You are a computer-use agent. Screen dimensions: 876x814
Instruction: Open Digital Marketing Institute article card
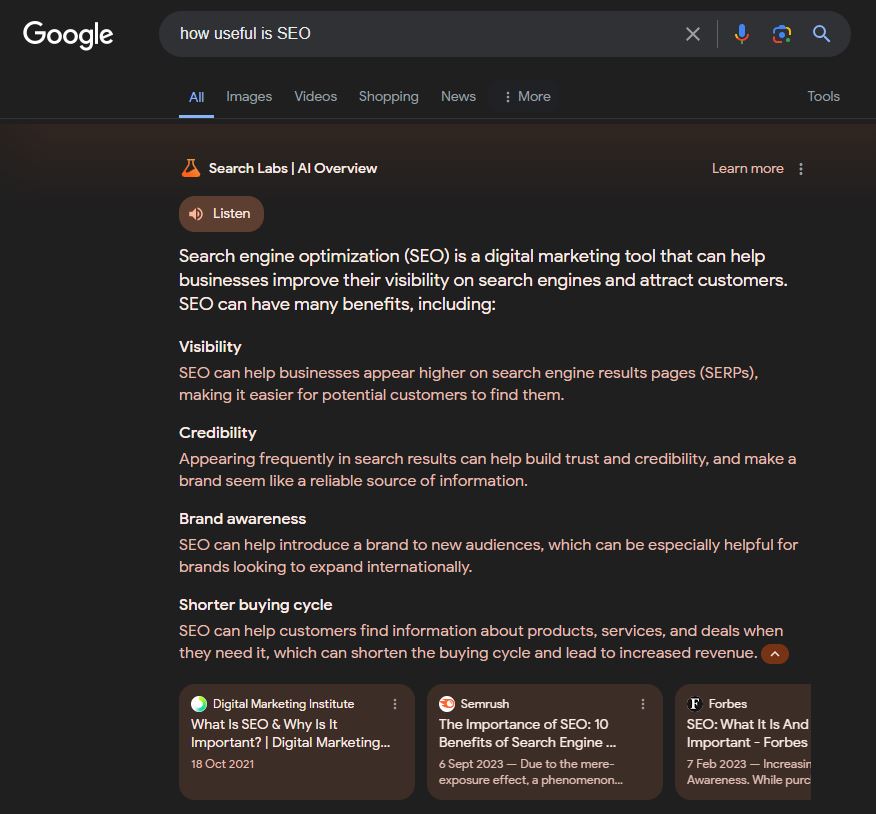pos(297,741)
